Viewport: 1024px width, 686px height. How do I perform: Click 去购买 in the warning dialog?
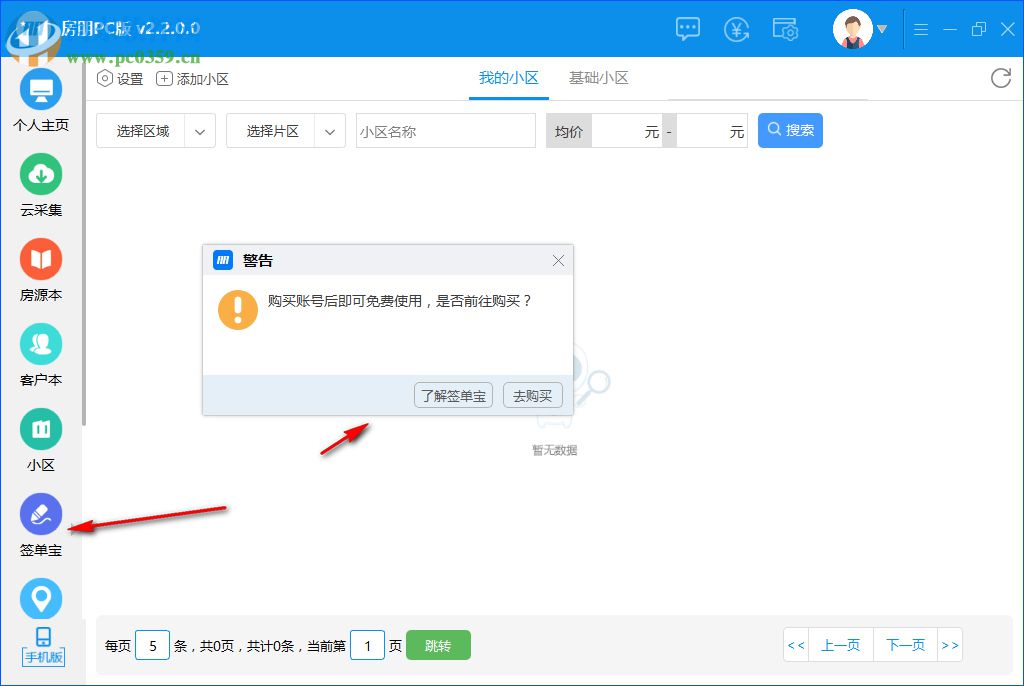533,395
